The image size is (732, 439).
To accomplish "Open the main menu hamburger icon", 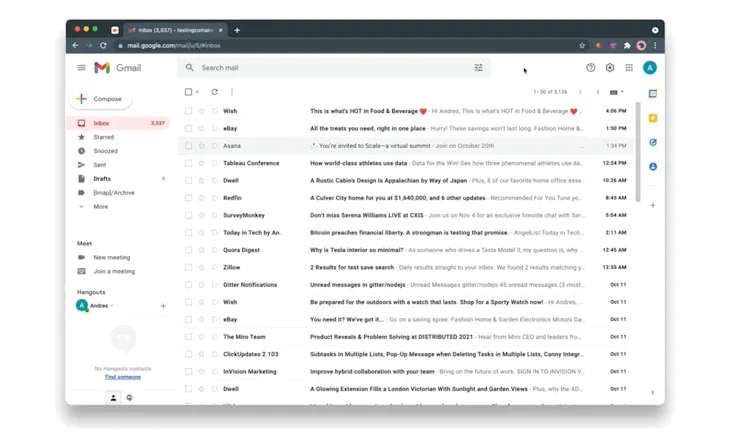I will tap(81, 68).
